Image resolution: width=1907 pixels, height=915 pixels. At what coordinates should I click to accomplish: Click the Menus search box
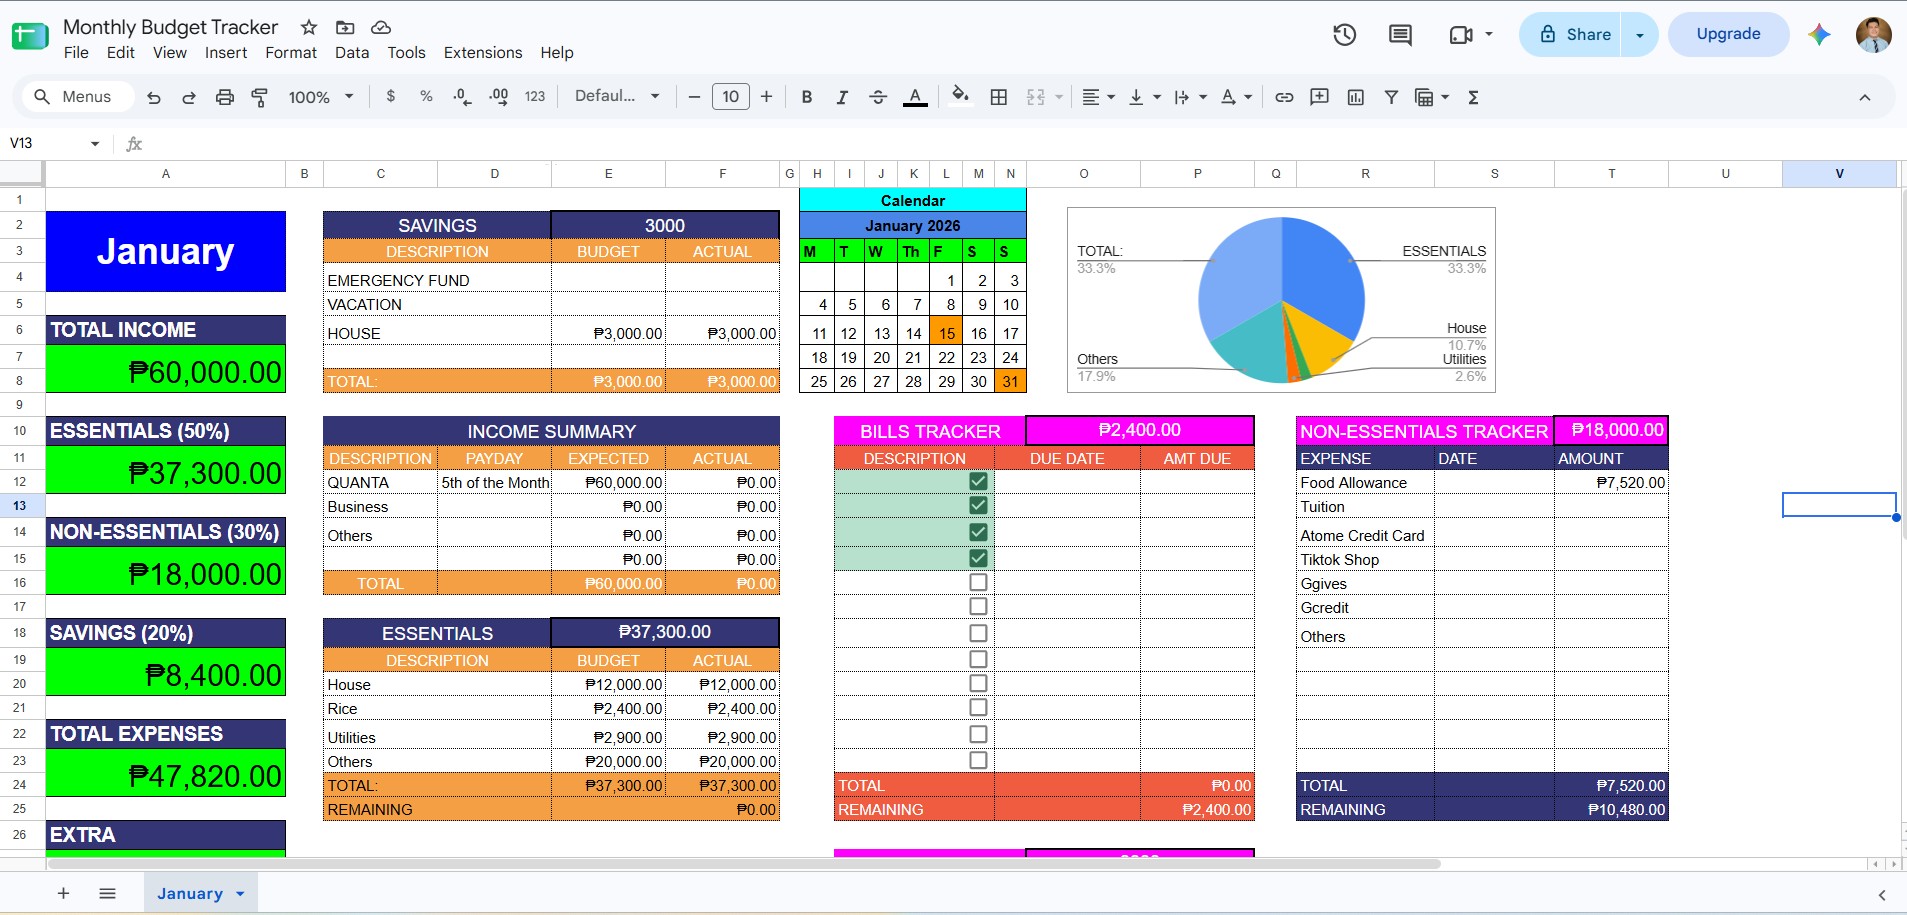[78, 97]
